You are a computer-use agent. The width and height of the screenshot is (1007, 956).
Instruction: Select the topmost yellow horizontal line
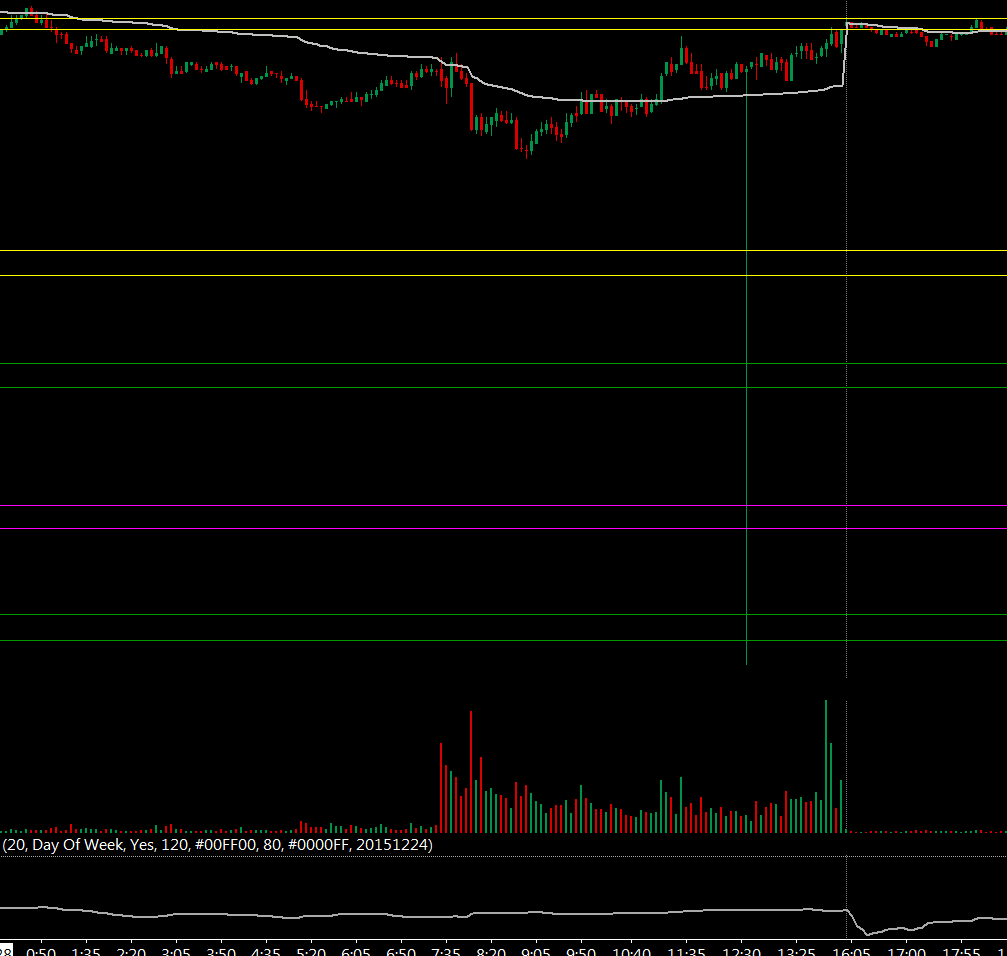(504, 19)
